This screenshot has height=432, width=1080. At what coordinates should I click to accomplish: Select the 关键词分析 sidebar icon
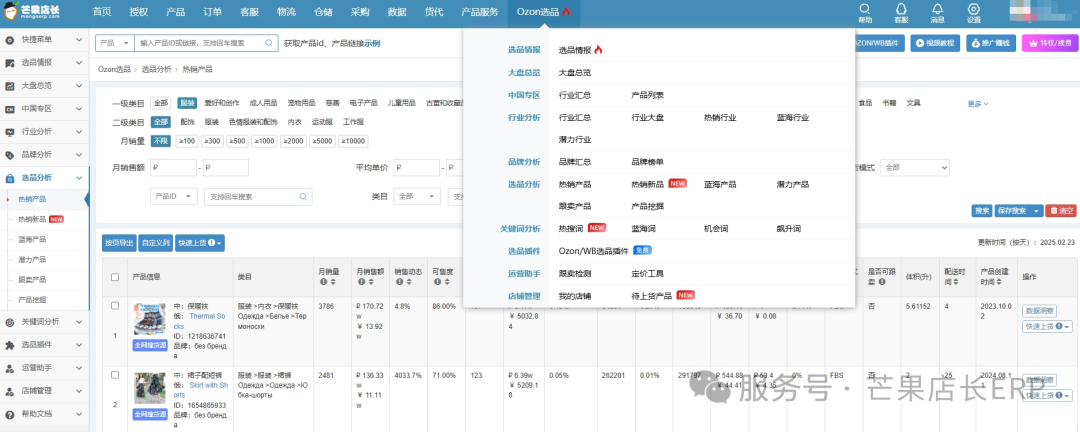(10, 322)
